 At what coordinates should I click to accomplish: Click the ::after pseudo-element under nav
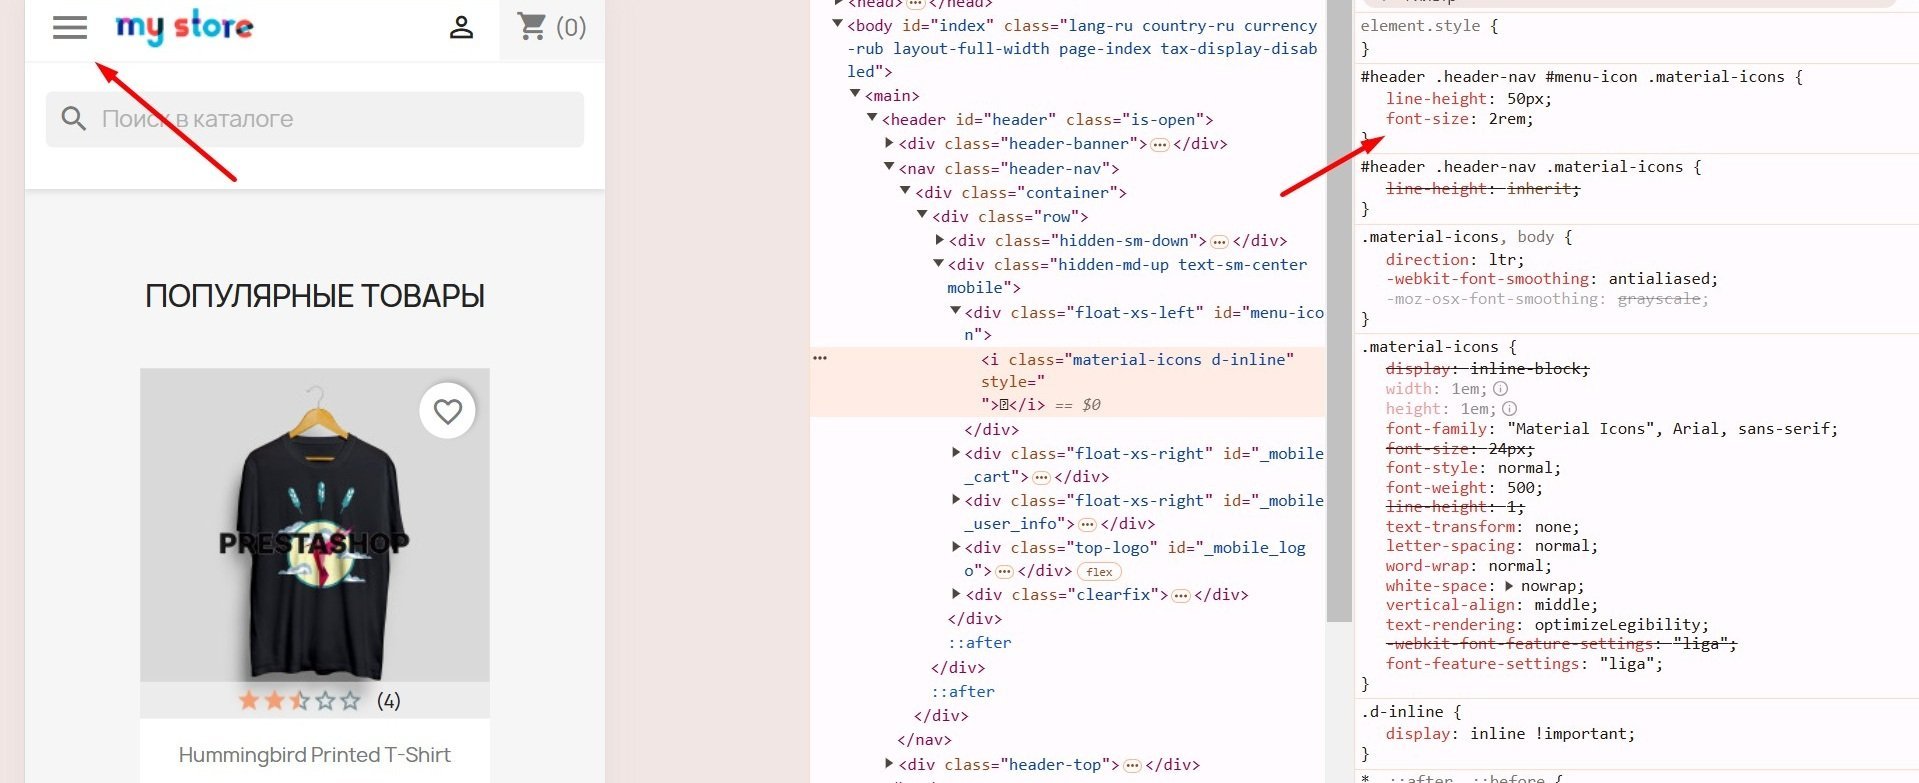click(x=963, y=691)
